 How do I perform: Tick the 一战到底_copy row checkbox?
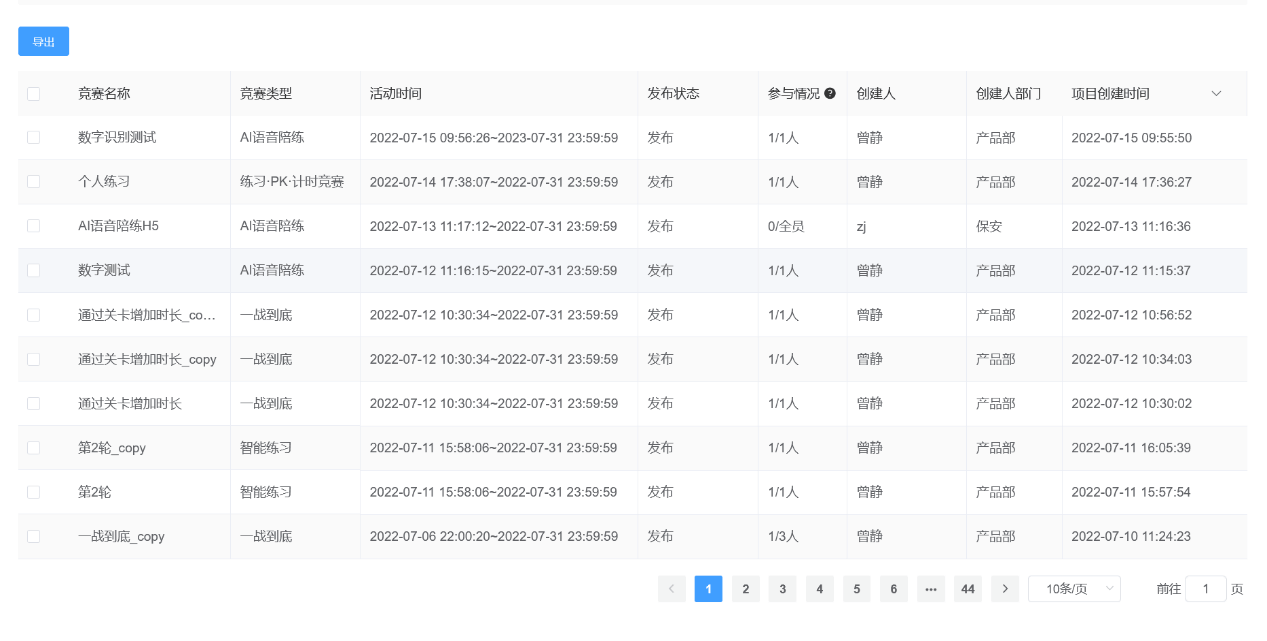(x=34, y=537)
